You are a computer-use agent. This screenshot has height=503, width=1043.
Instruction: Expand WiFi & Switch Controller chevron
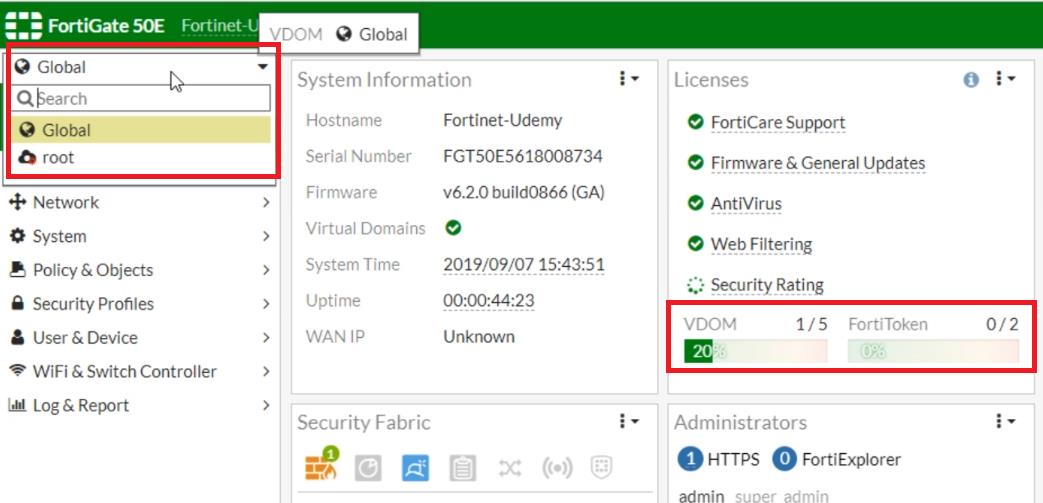(x=266, y=371)
